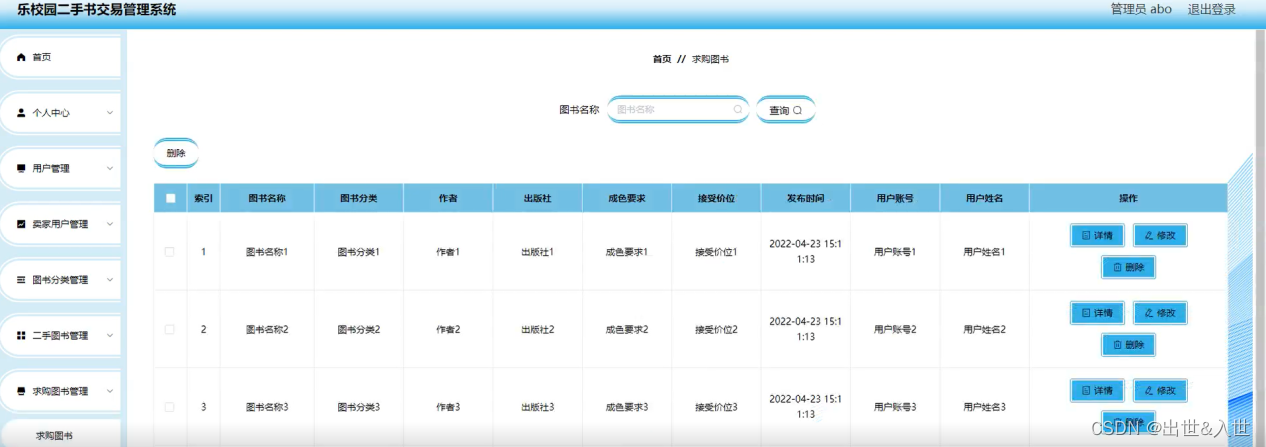1266x447 pixels.
Task: Open the 求购图书管理 printer-style icon
Action: coord(21,391)
